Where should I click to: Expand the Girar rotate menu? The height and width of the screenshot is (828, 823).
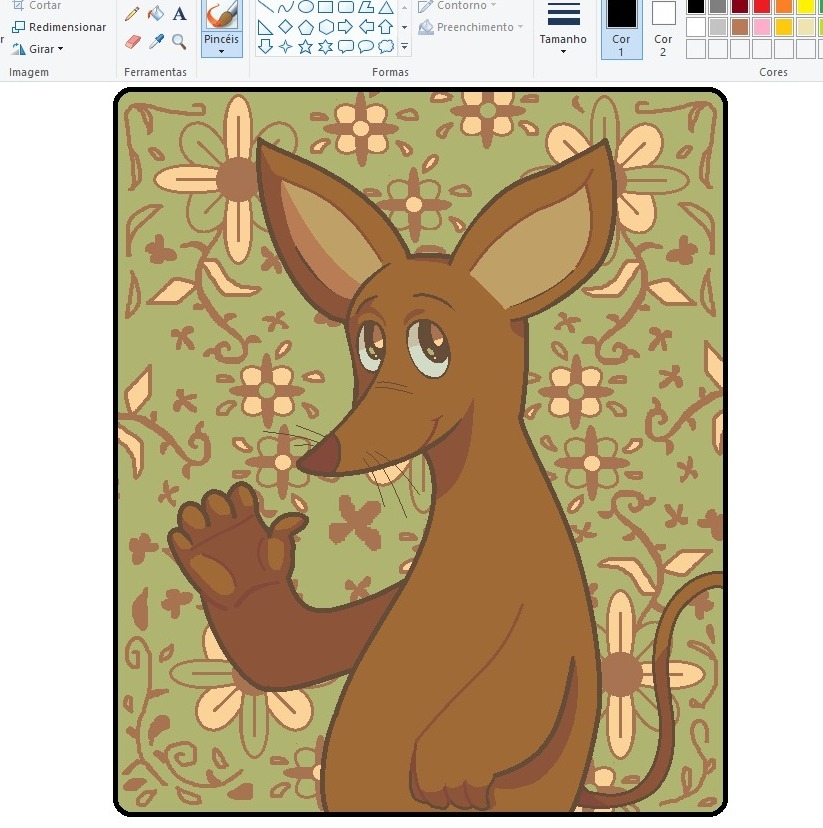40,49
